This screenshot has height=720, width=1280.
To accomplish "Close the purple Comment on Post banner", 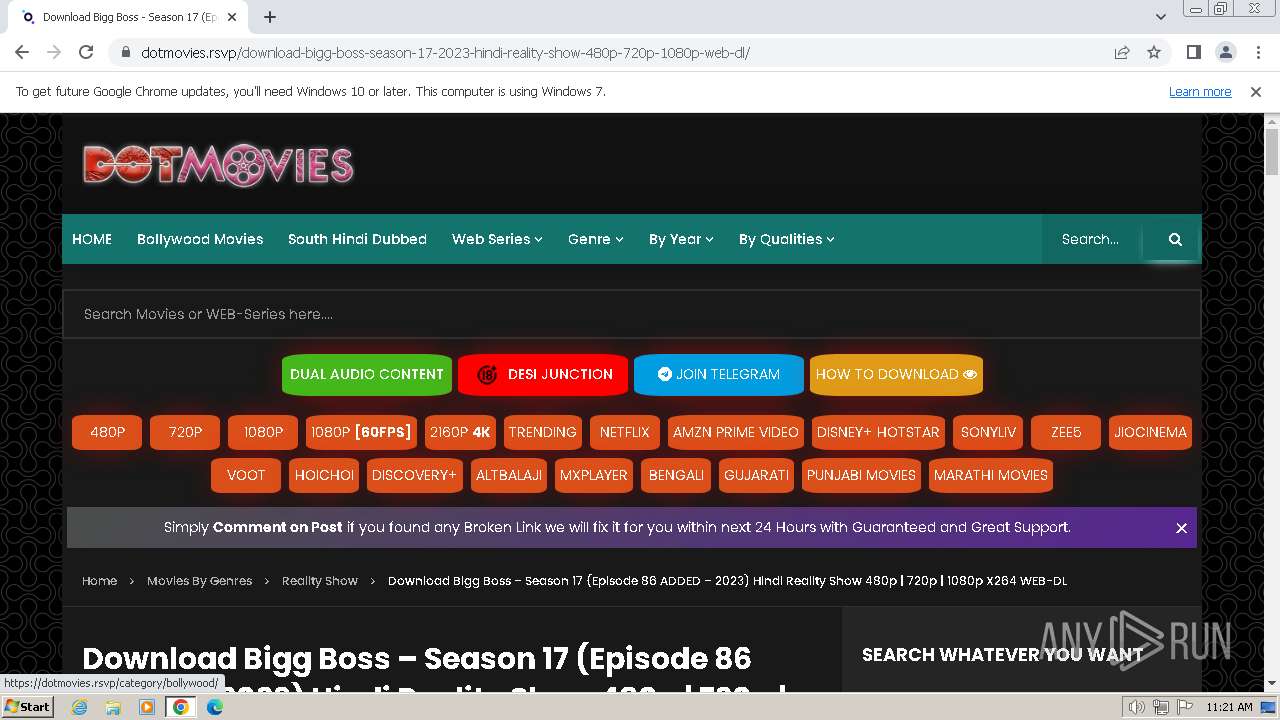I will 1181,528.
